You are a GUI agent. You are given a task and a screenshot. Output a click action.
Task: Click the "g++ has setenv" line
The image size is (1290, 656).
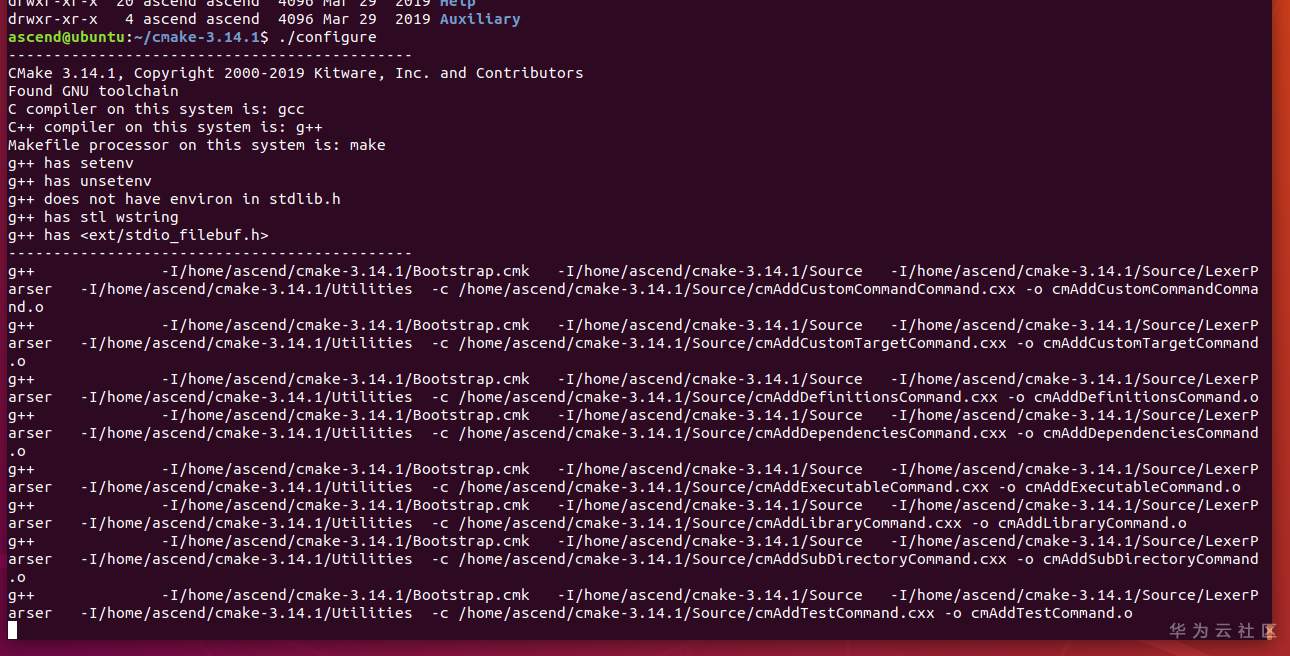point(70,163)
